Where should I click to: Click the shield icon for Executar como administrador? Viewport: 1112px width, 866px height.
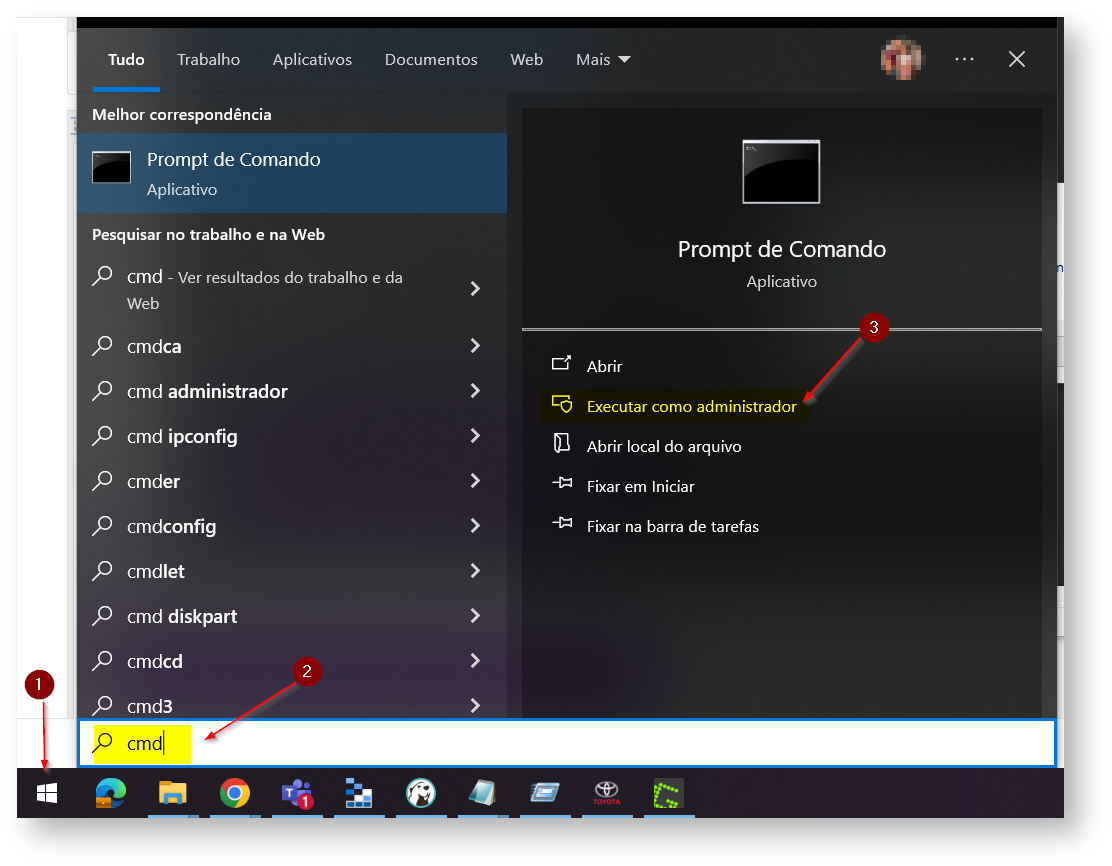[x=562, y=404]
